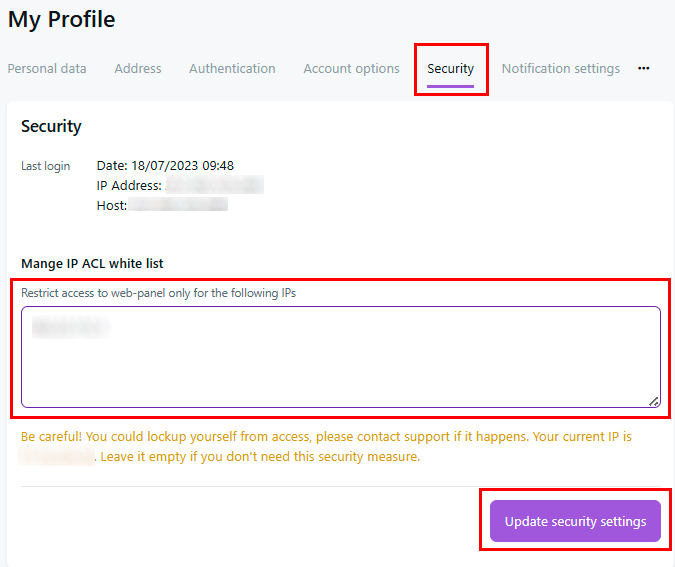Click the blurred current IP in warning
The width and height of the screenshot is (675, 567).
coord(57,457)
